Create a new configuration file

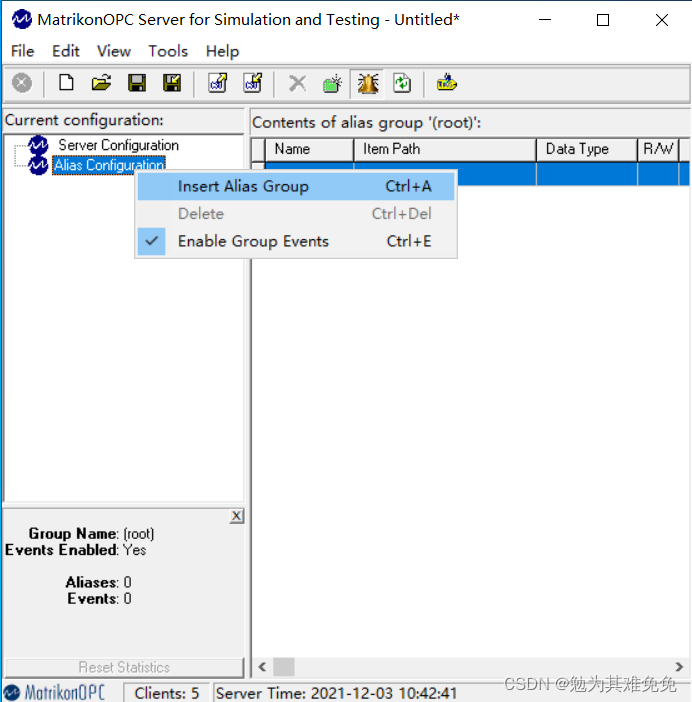coord(66,83)
